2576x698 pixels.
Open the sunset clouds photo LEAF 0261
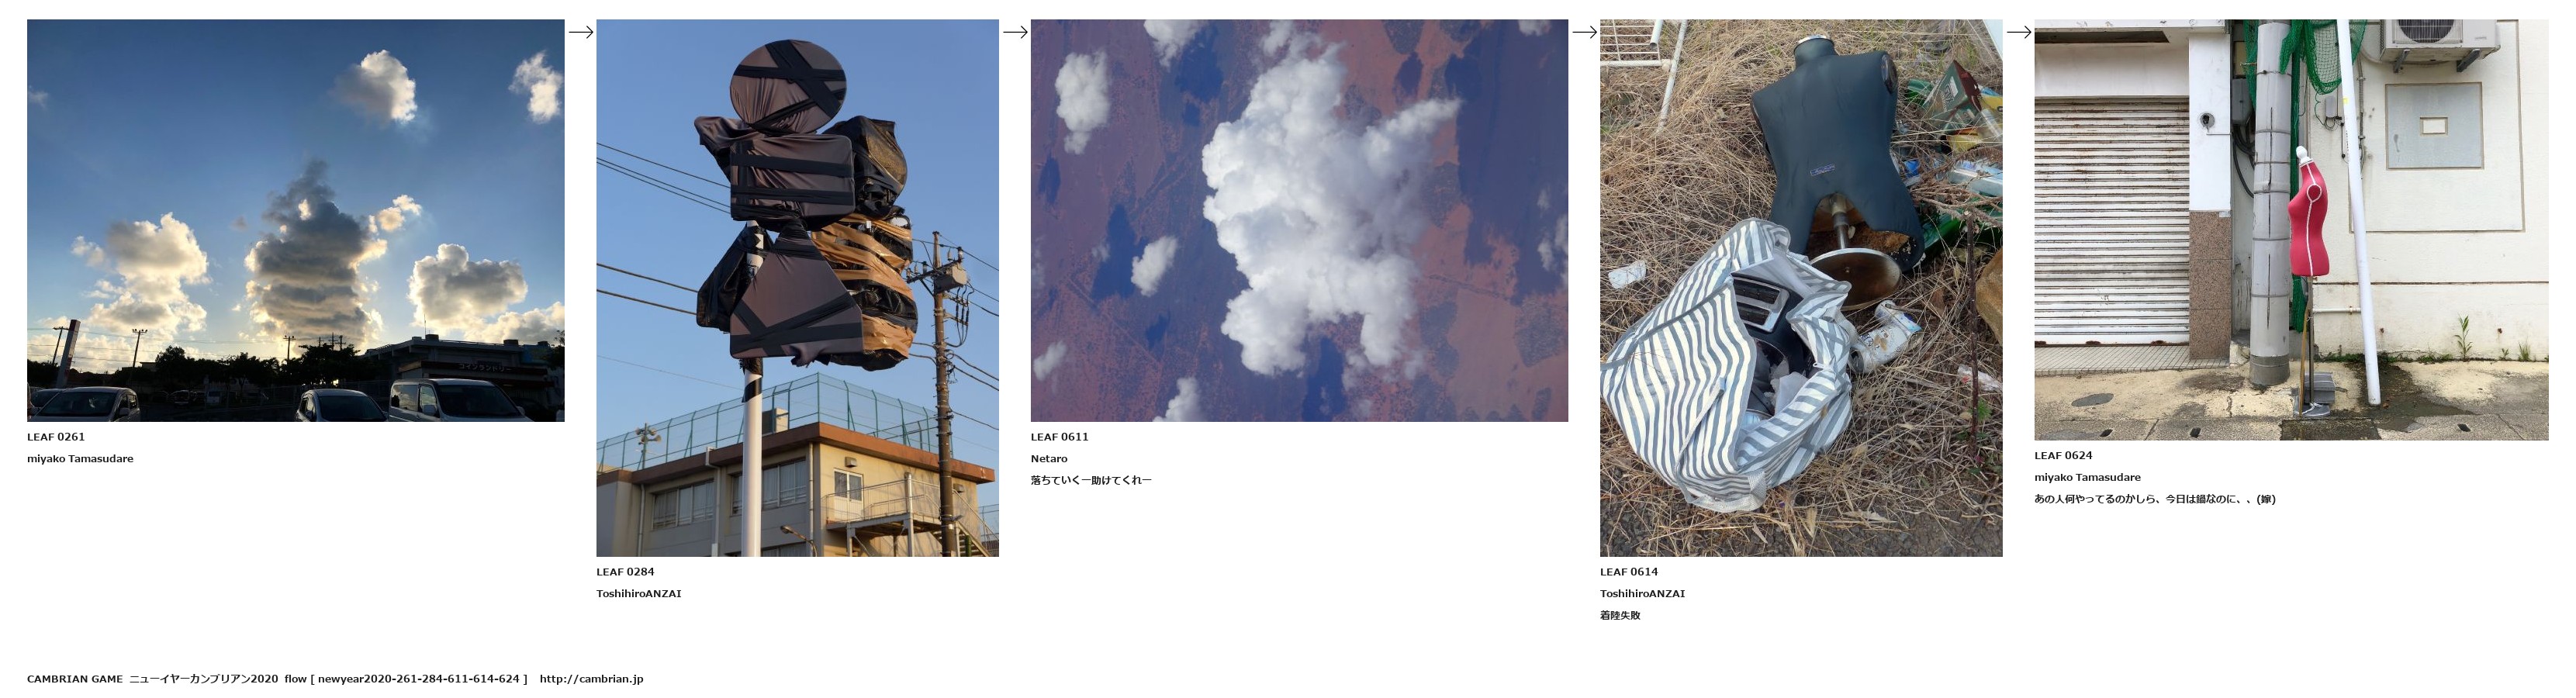tap(296, 220)
